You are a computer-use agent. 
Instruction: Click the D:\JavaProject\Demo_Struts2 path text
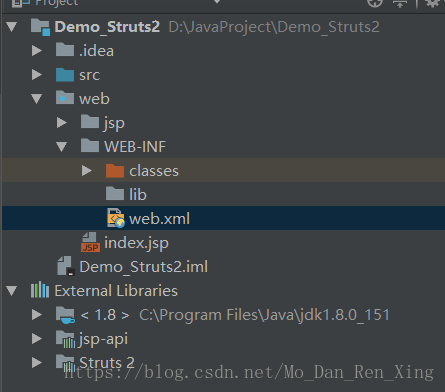tap(274, 27)
